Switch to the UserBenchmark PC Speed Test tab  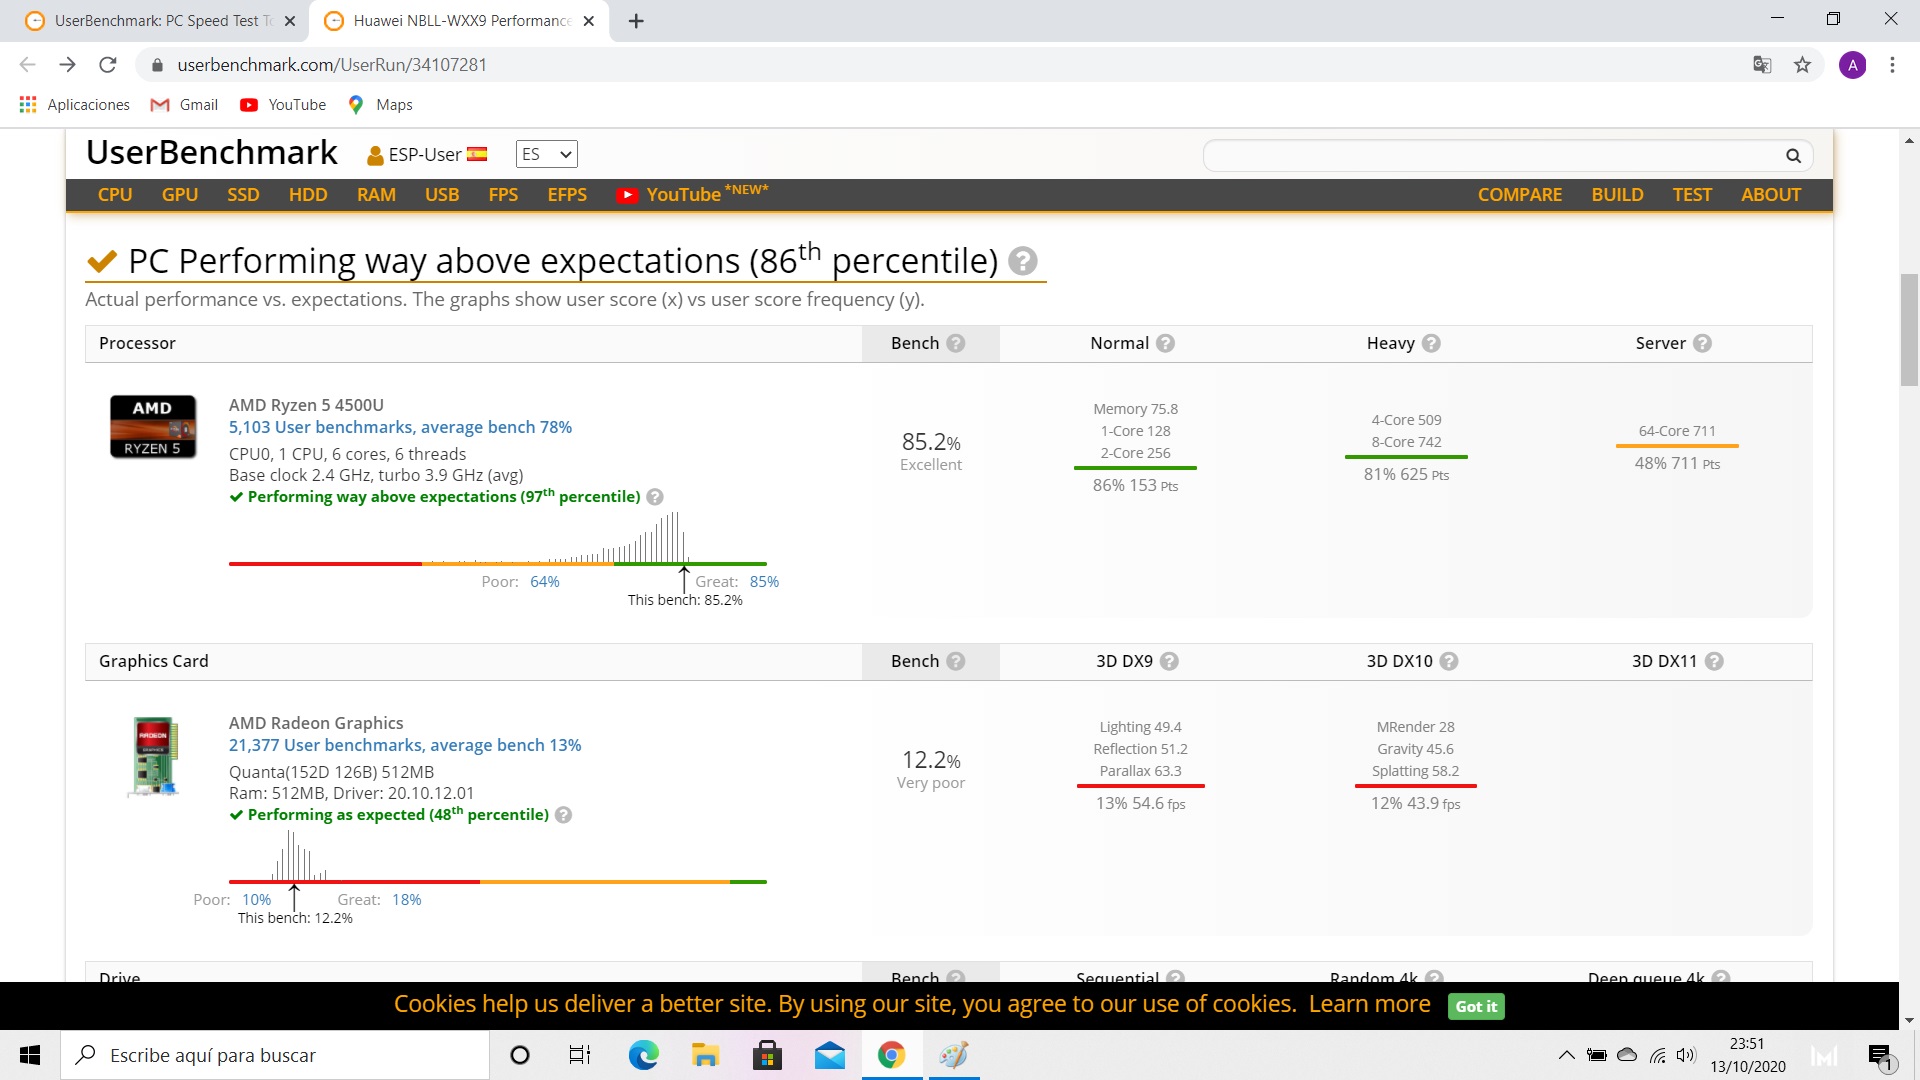click(x=160, y=21)
